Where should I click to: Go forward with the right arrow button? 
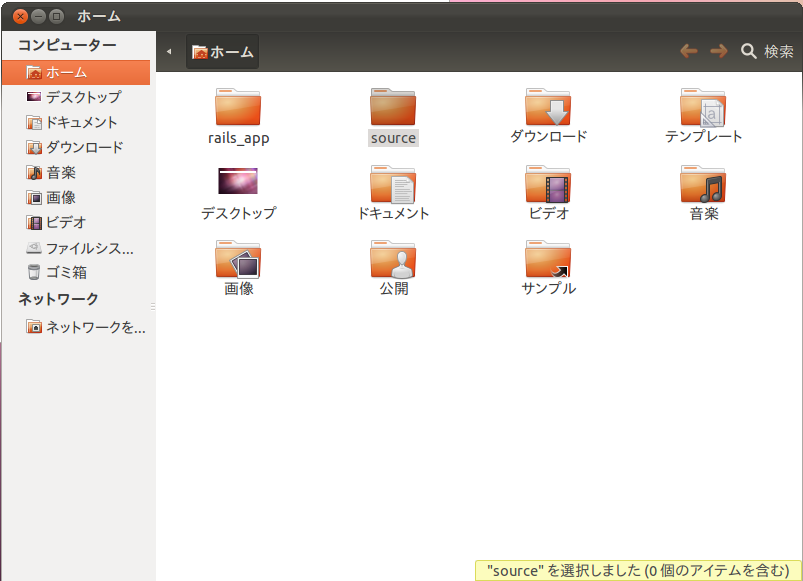[x=719, y=51]
